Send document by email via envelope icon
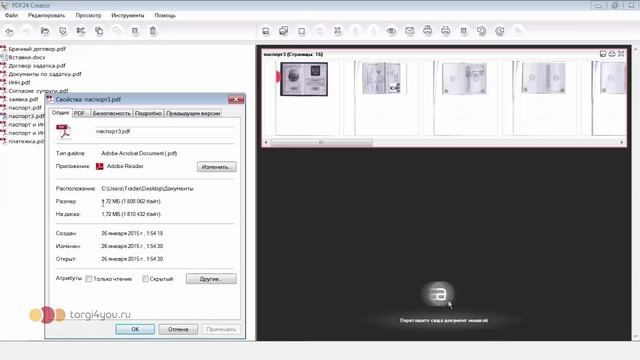The width and height of the screenshot is (640, 360). coord(409,31)
